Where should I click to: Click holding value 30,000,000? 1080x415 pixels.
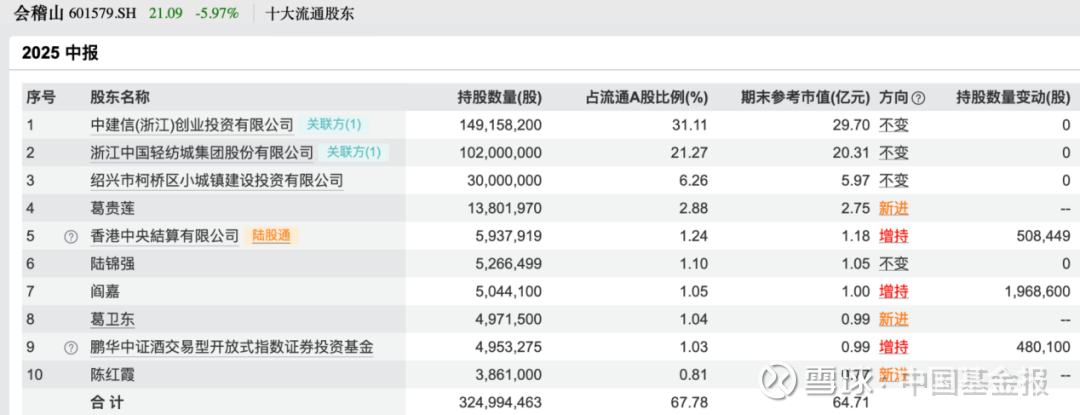click(504, 180)
